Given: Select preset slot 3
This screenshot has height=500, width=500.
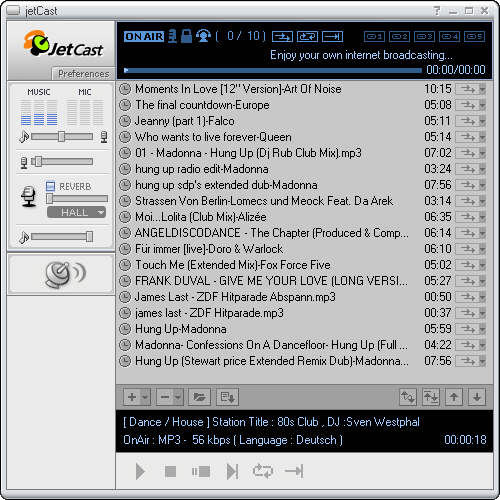Looking at the screenshot, I should pos(424,36).
